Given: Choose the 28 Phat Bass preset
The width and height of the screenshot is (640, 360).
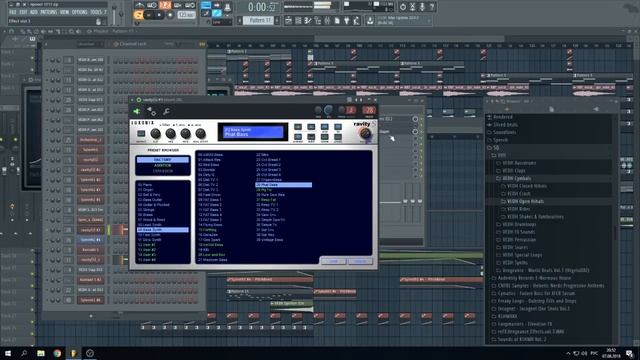Looking at the screenshot, I should tap(284, 185).
